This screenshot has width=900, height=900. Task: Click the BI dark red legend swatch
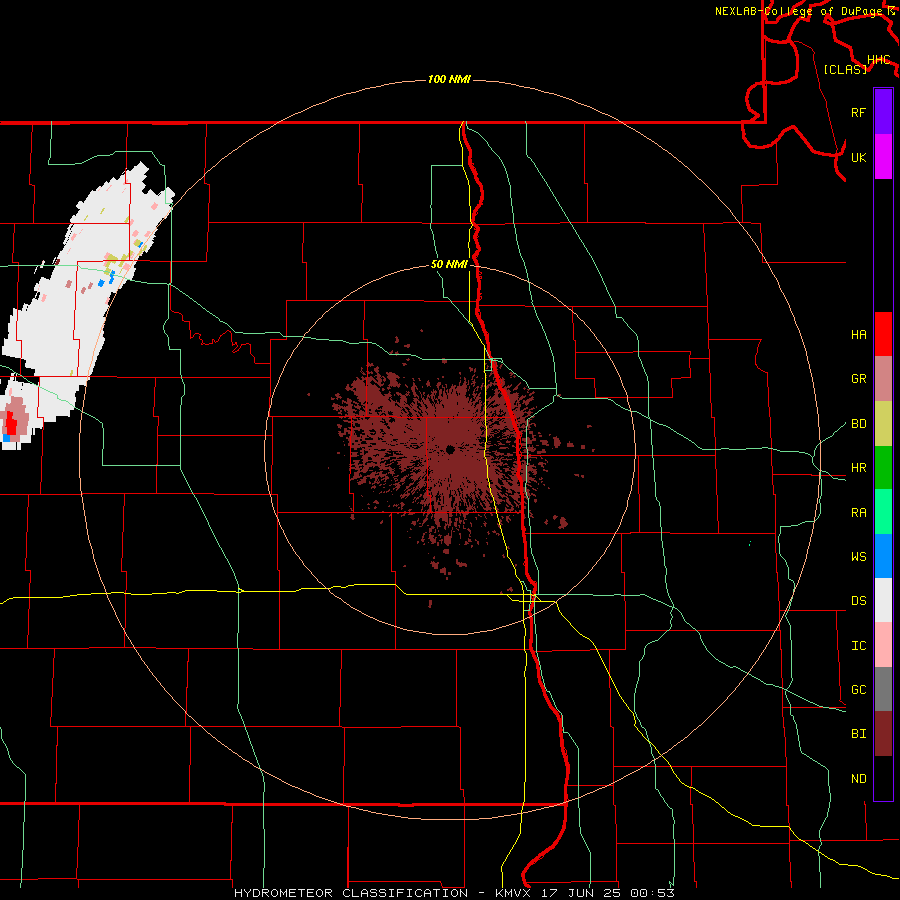(x=883, y=734)
